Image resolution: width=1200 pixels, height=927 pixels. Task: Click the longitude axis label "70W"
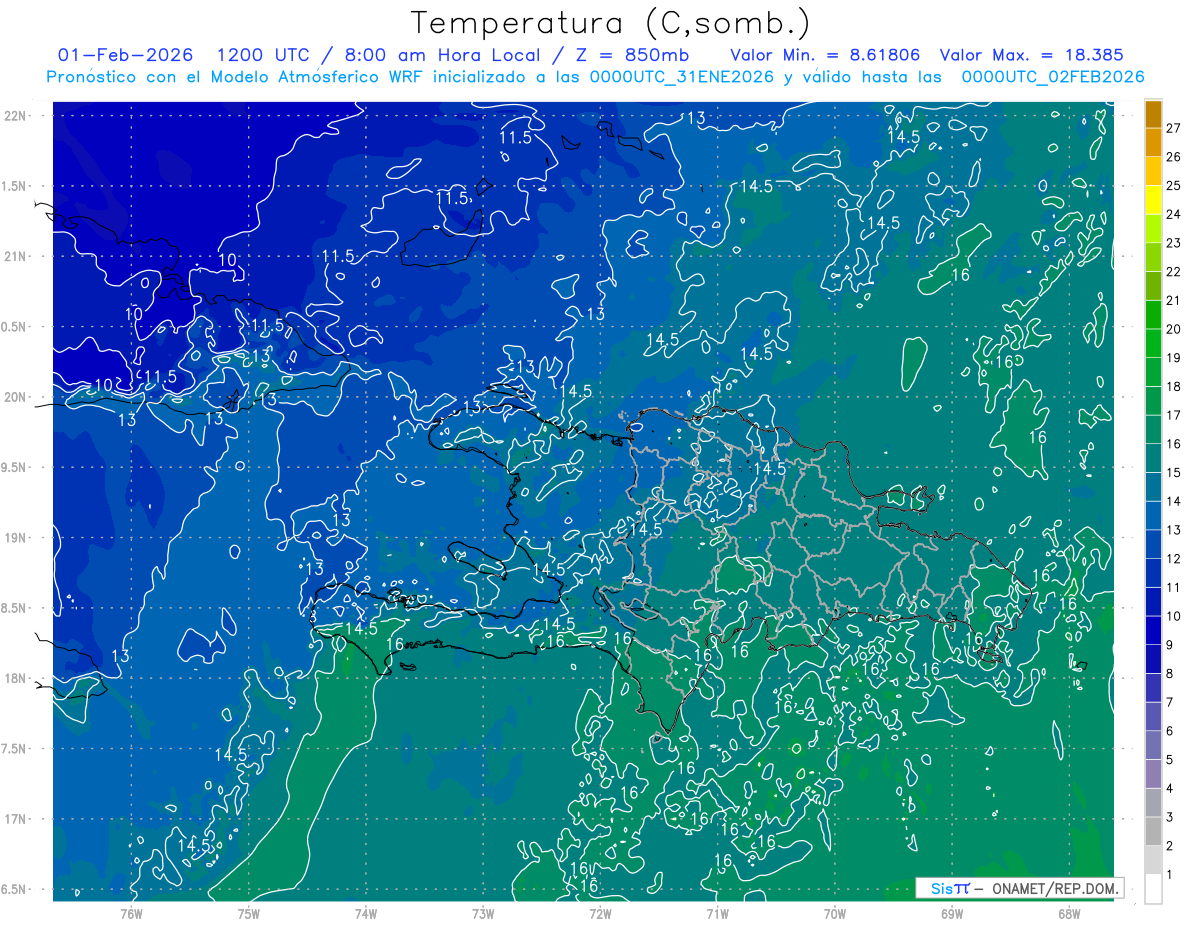(835, 913)
